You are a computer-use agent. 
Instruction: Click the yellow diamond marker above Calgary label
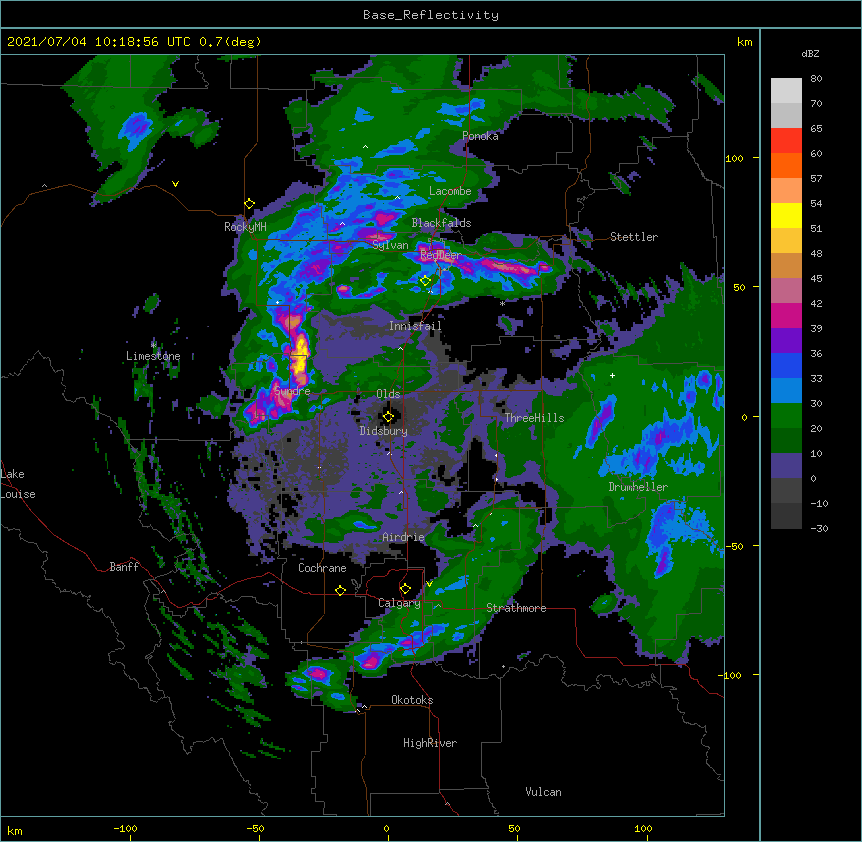pos(405,589)
